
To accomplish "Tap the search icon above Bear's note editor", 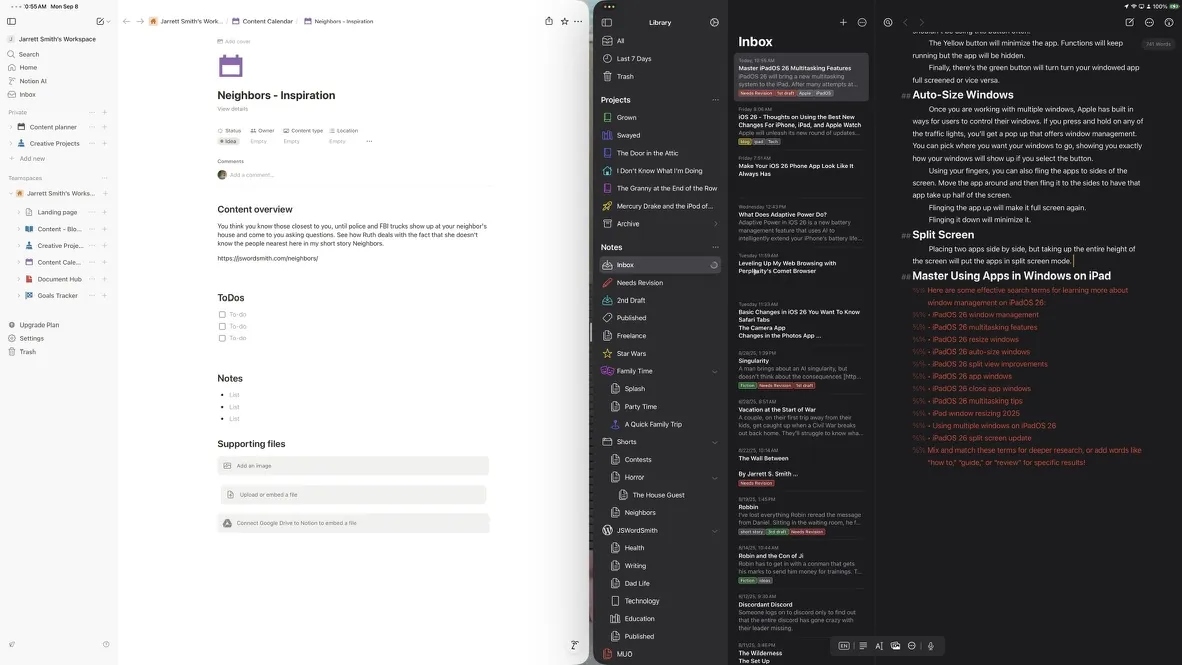I will (x=887, y=21).
